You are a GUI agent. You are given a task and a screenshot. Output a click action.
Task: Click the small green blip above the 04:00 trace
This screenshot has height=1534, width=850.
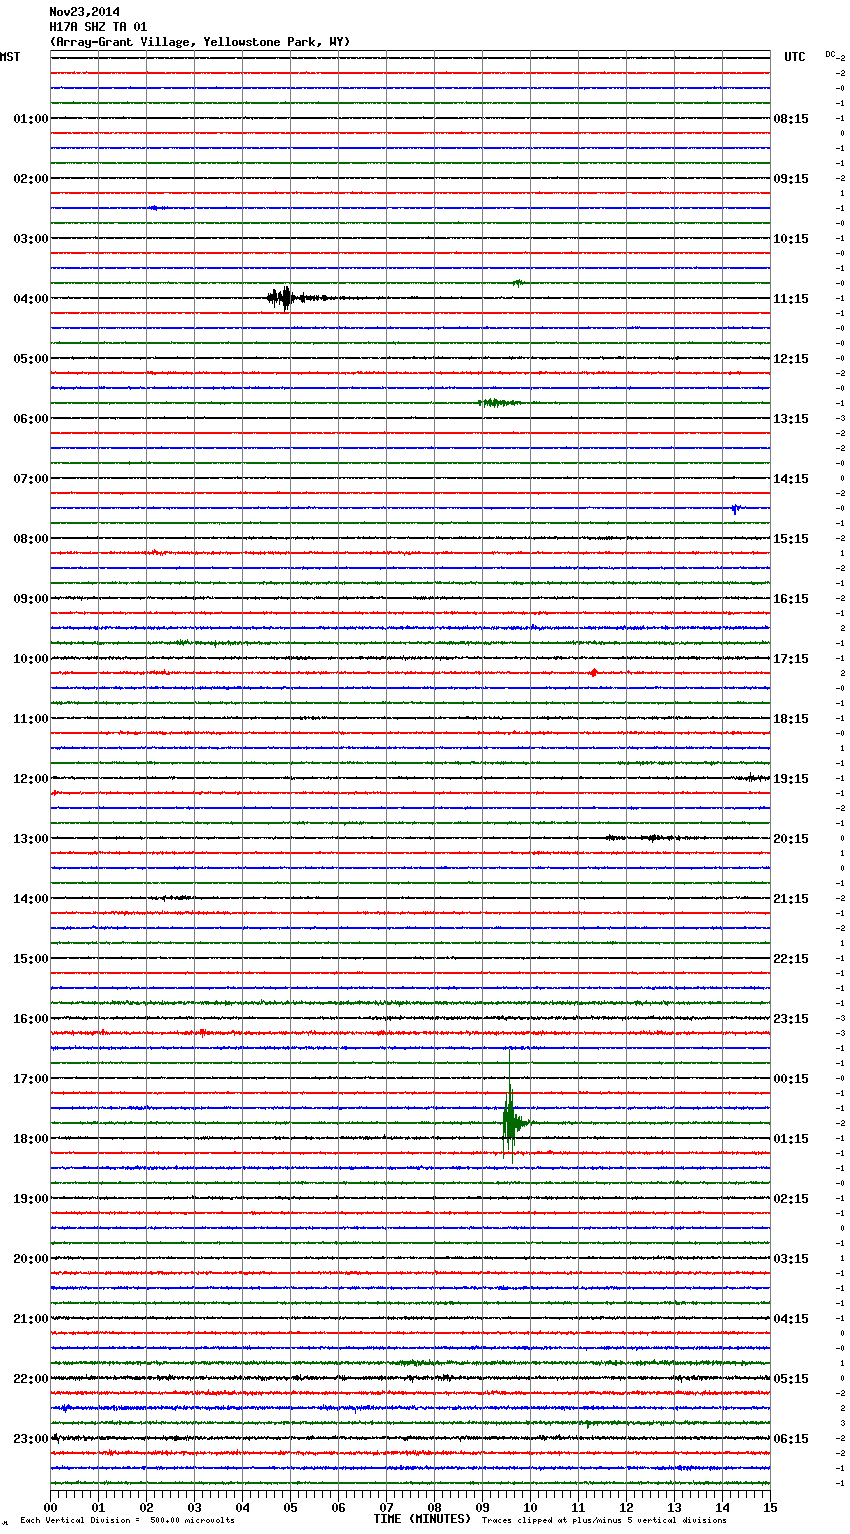517,283
